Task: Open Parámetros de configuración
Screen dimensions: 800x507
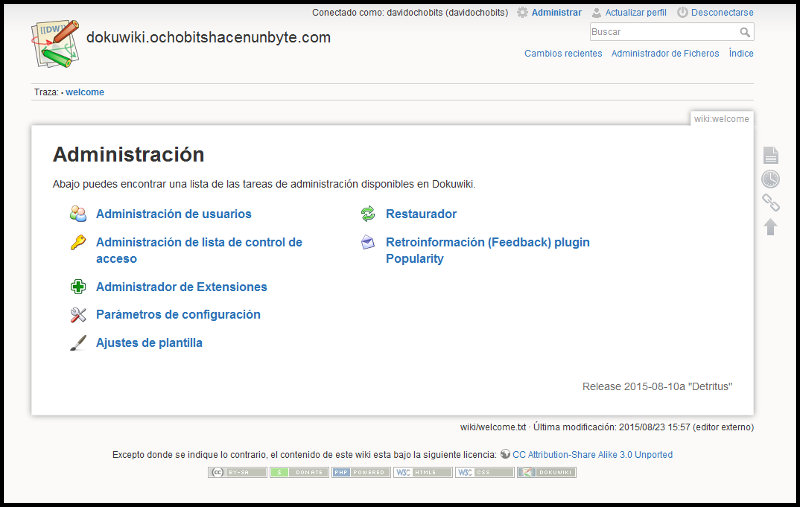Action: (x=178, y=315)
